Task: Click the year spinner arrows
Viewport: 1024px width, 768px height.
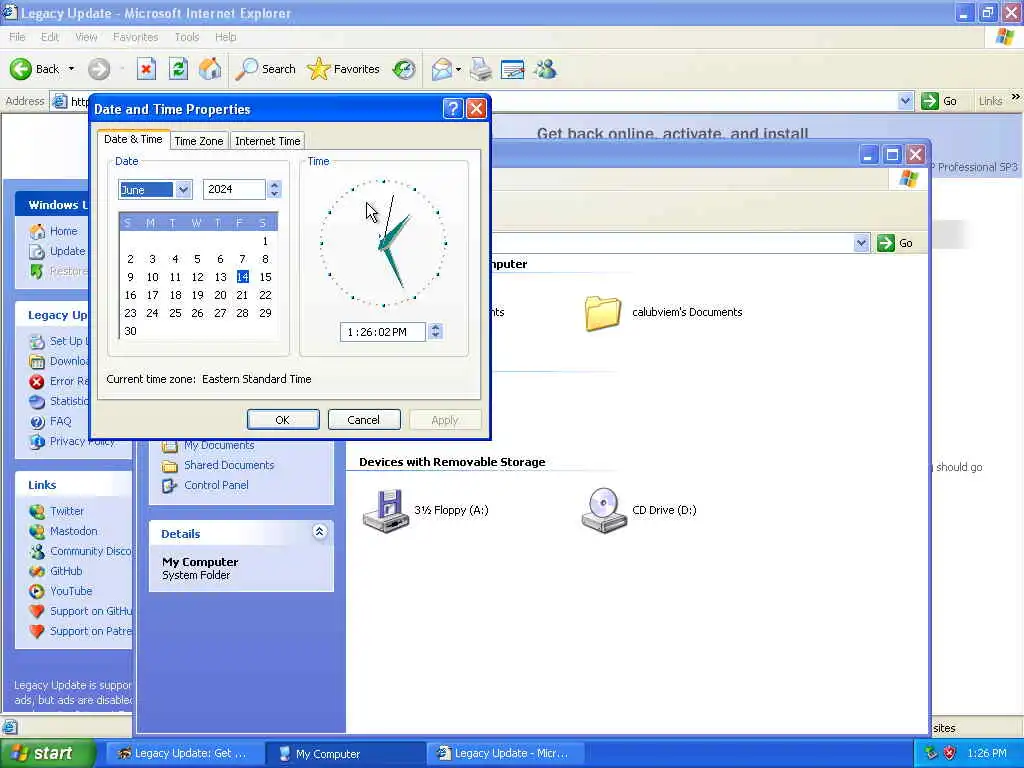Action: (274, 189)
